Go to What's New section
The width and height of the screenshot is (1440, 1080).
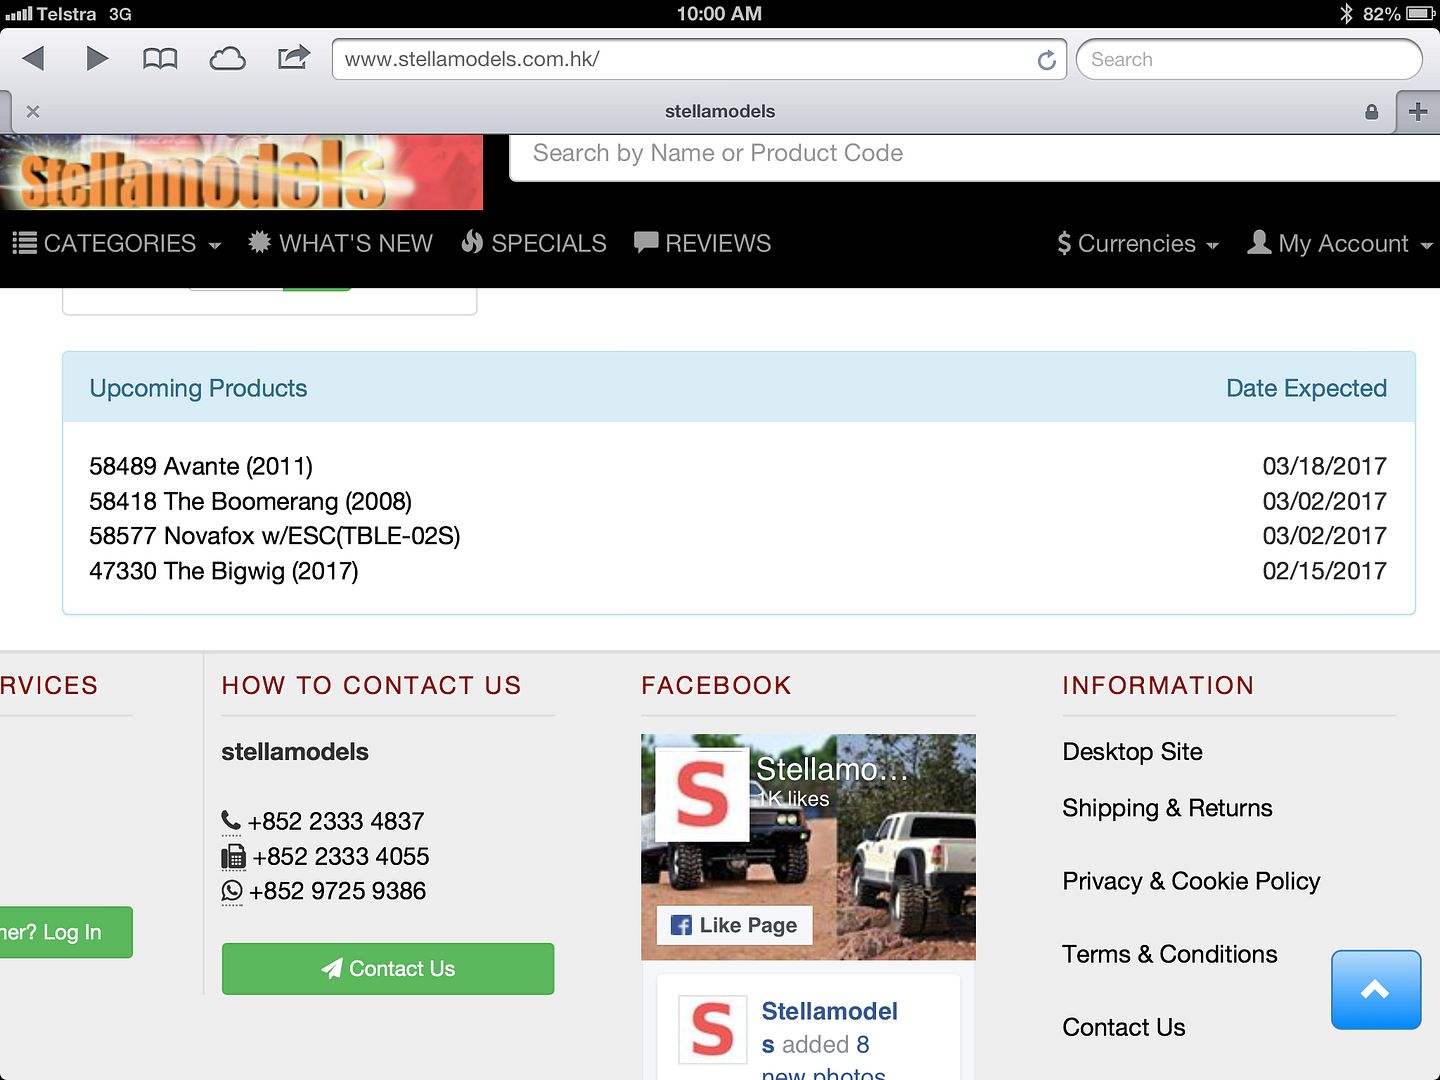click(341, 243)
